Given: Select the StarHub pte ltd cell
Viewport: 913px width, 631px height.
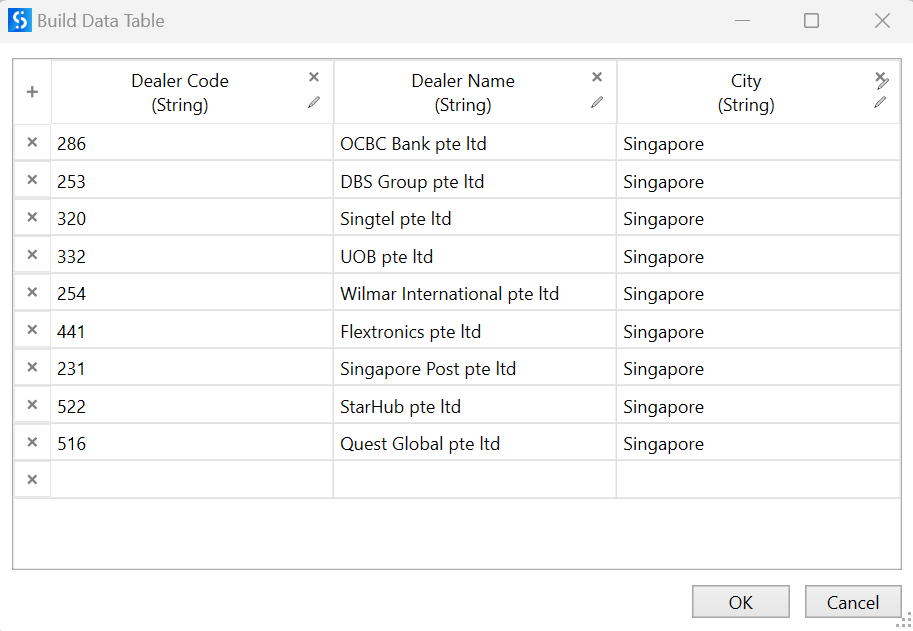Looking at the screenshot, I should pos(475,406).
